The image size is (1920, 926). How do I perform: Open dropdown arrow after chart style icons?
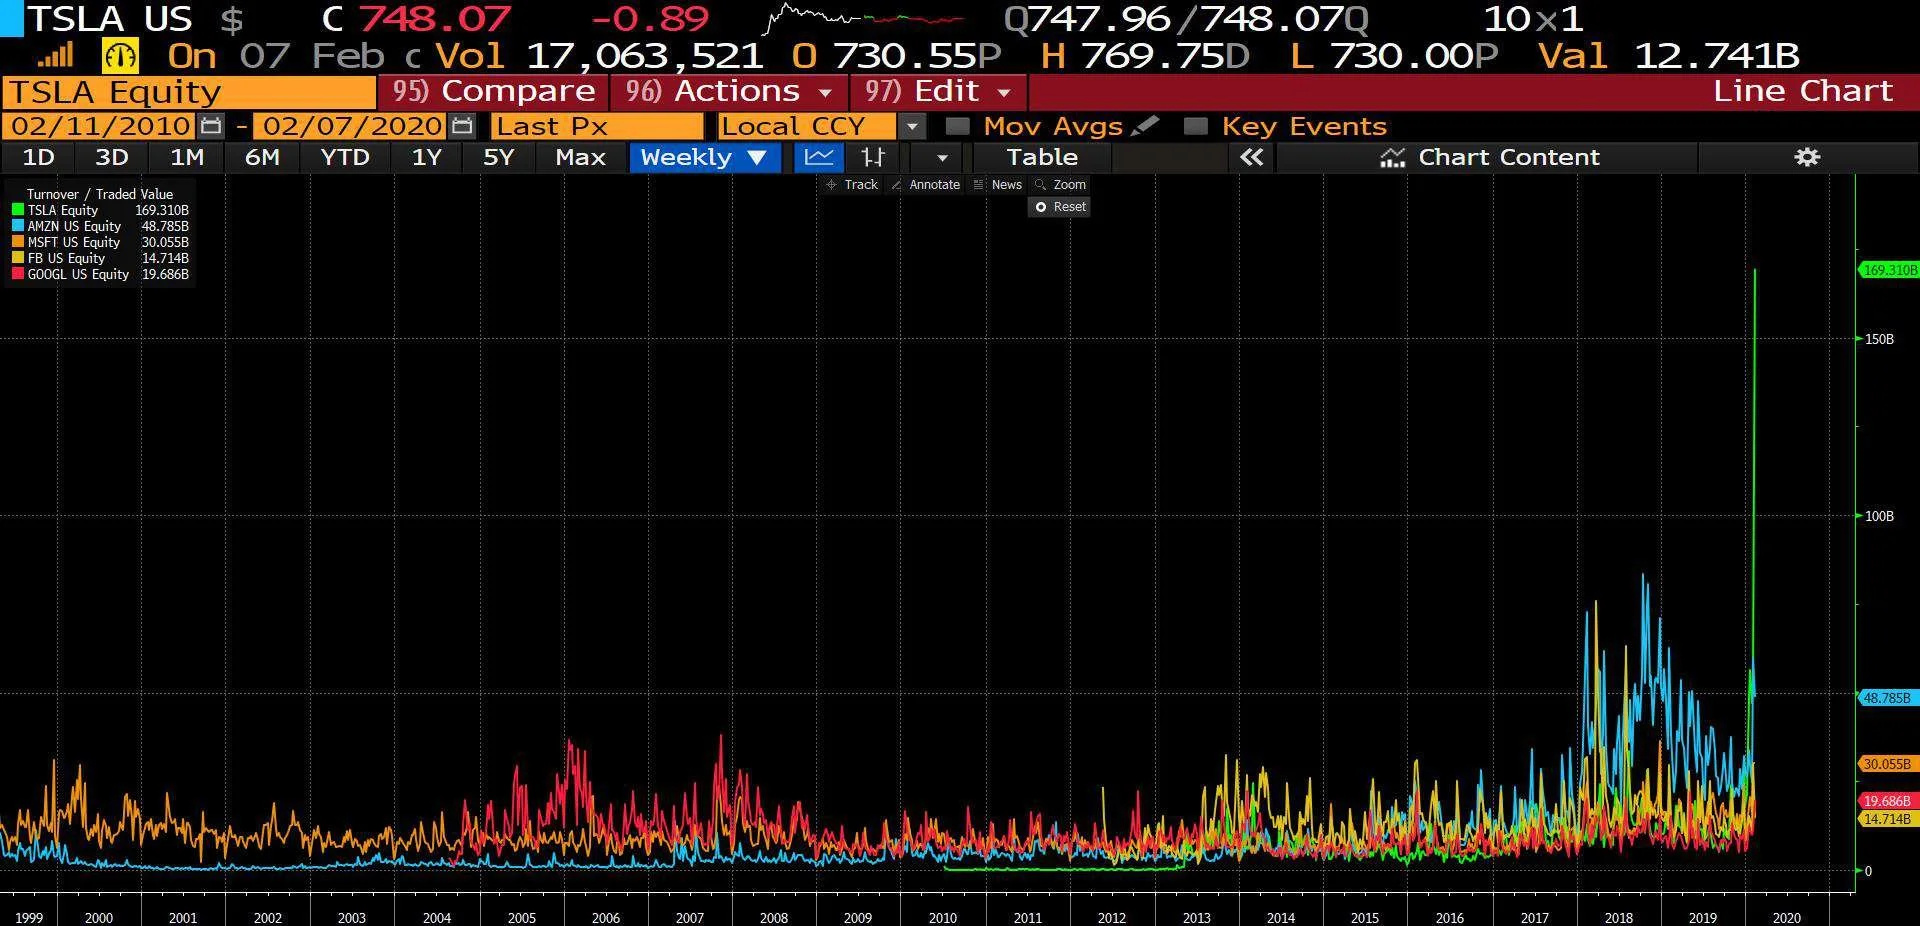(941, 158)
